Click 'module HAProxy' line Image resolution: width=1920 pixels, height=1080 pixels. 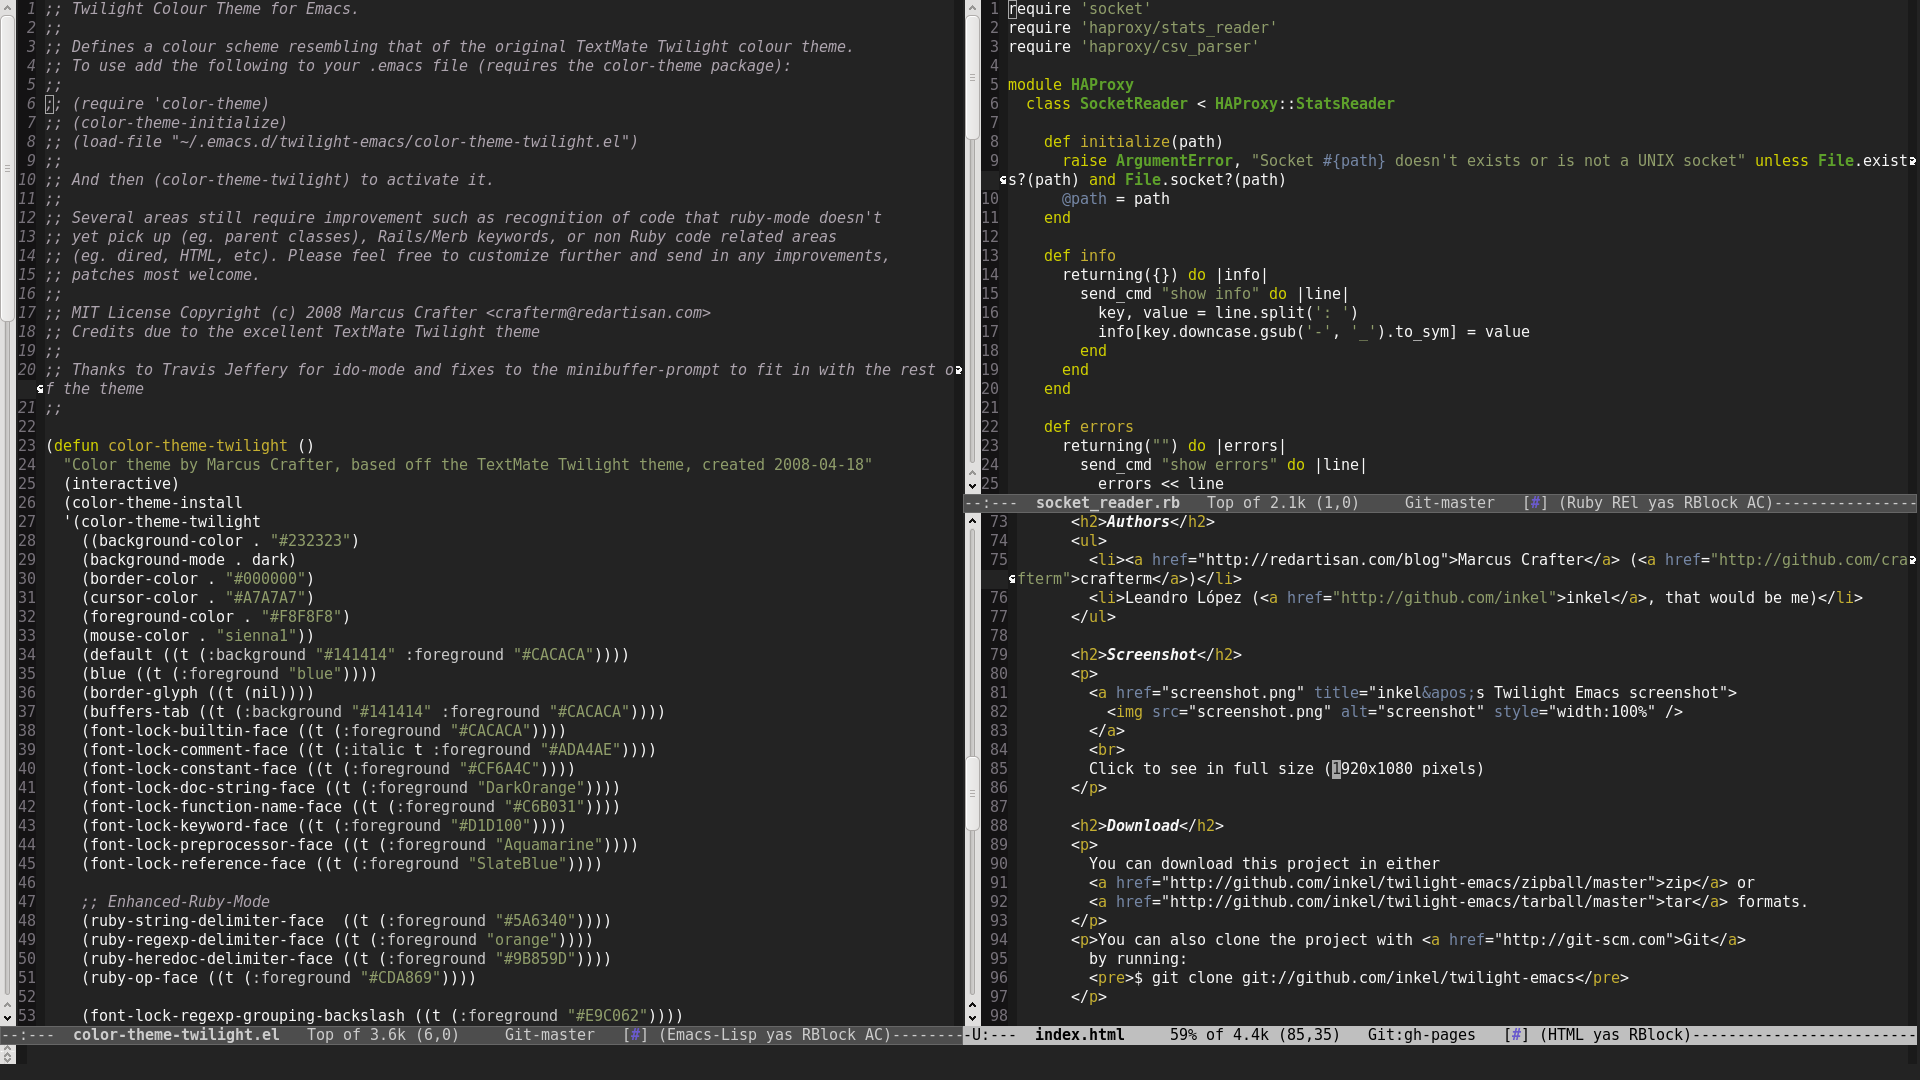click(x=1070, y=85)
